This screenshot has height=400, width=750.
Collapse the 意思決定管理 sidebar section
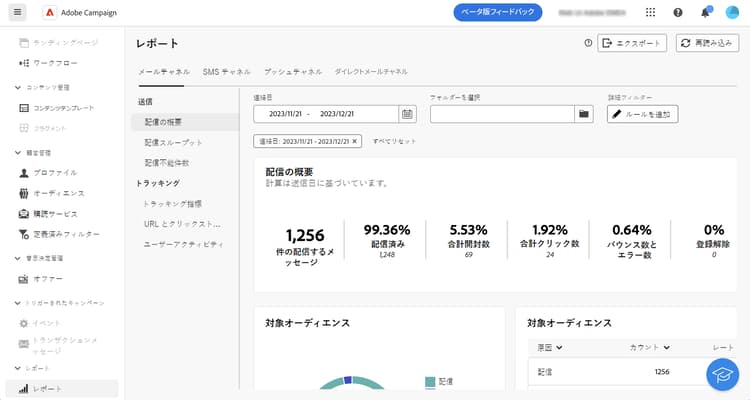pyautogui.click(x=18, y=258)
